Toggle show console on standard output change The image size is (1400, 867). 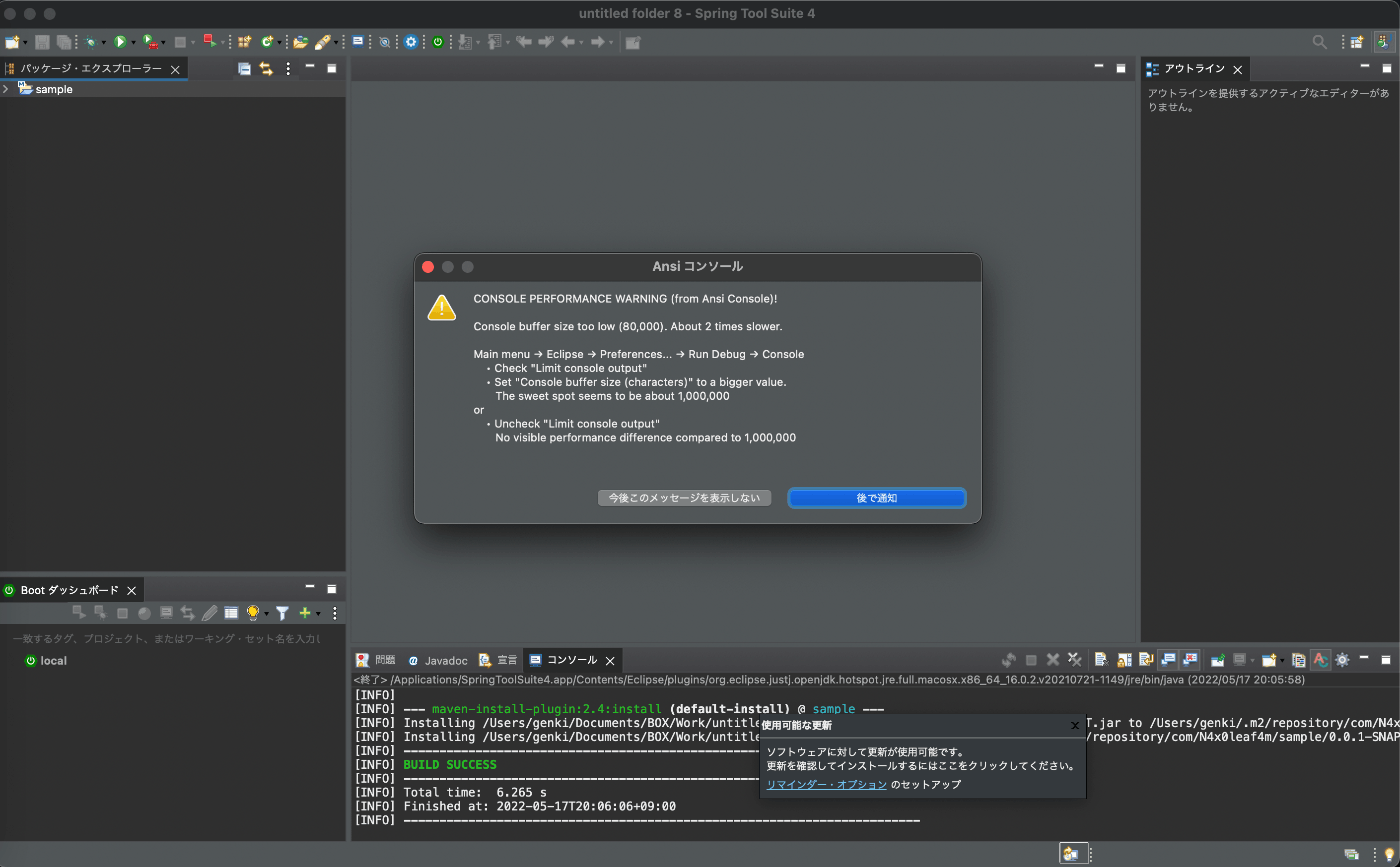pos(1168,660)
